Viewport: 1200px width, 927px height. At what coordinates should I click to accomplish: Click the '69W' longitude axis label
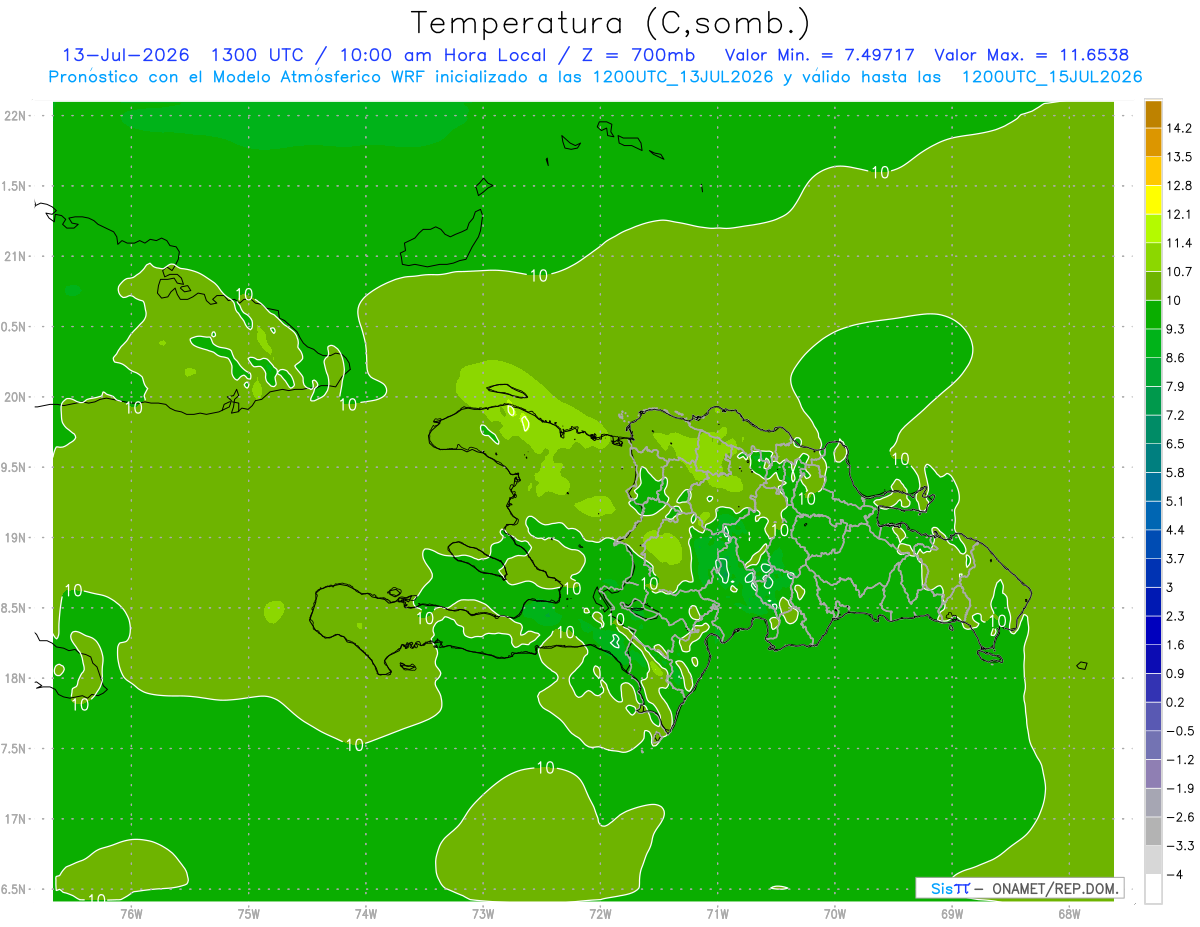pos(952,913)
